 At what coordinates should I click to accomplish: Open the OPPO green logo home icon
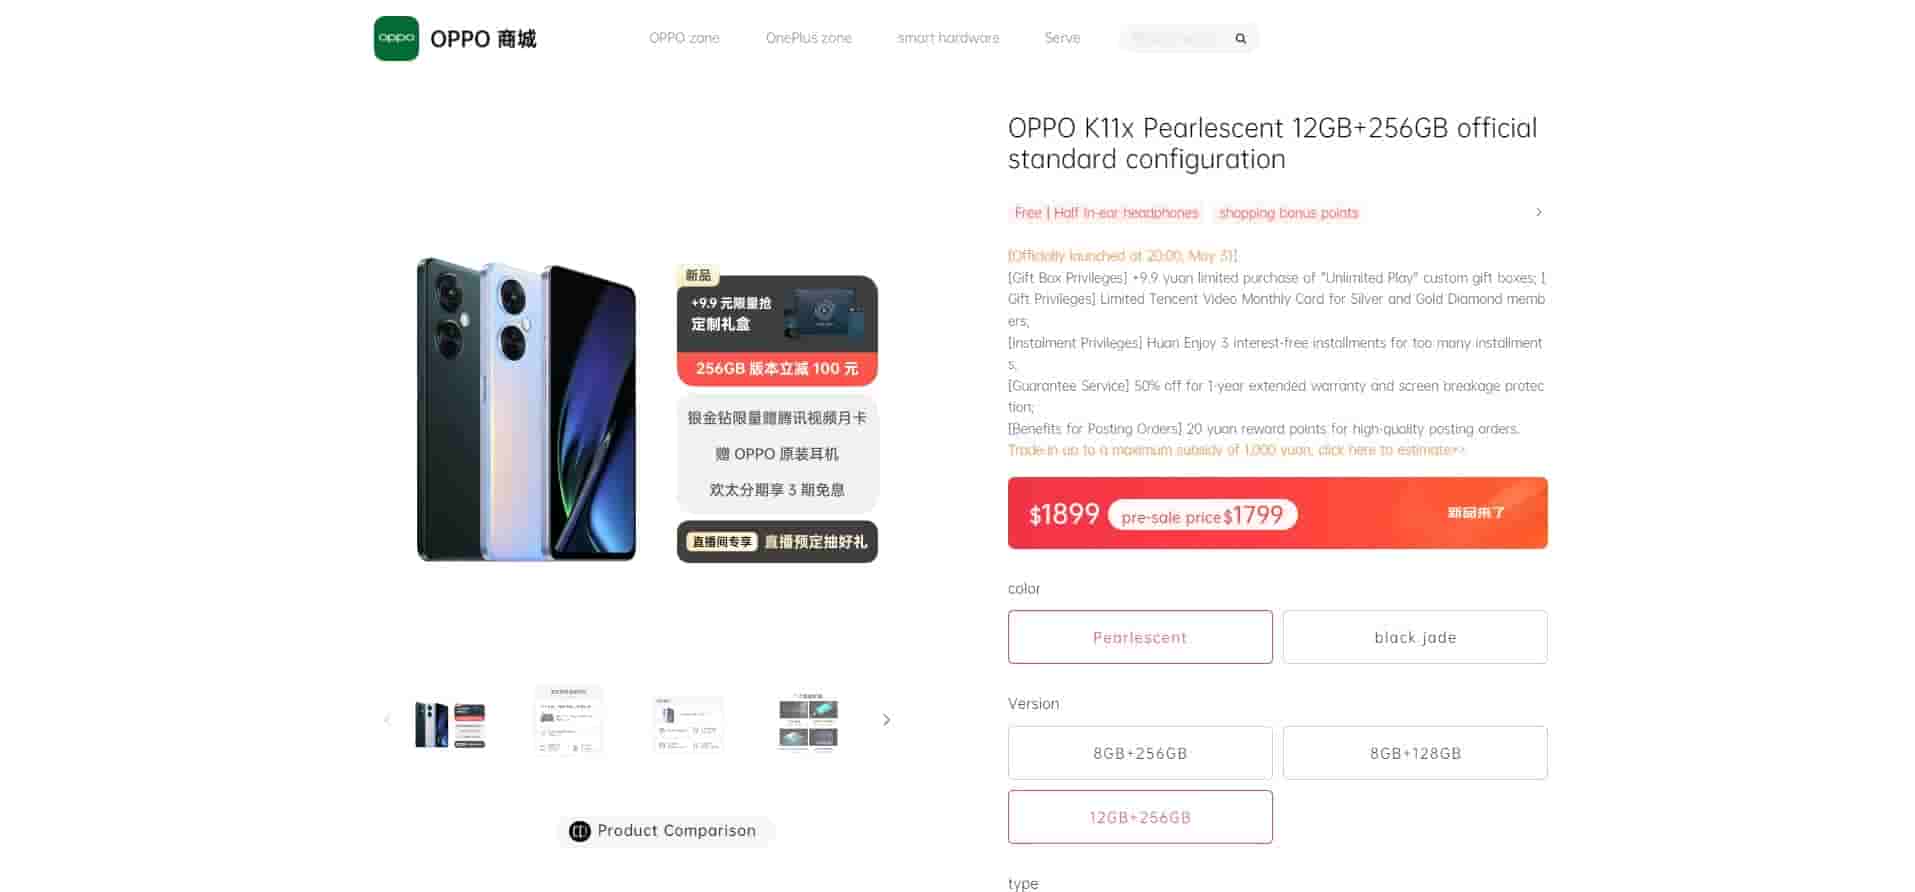coord(396,38)
